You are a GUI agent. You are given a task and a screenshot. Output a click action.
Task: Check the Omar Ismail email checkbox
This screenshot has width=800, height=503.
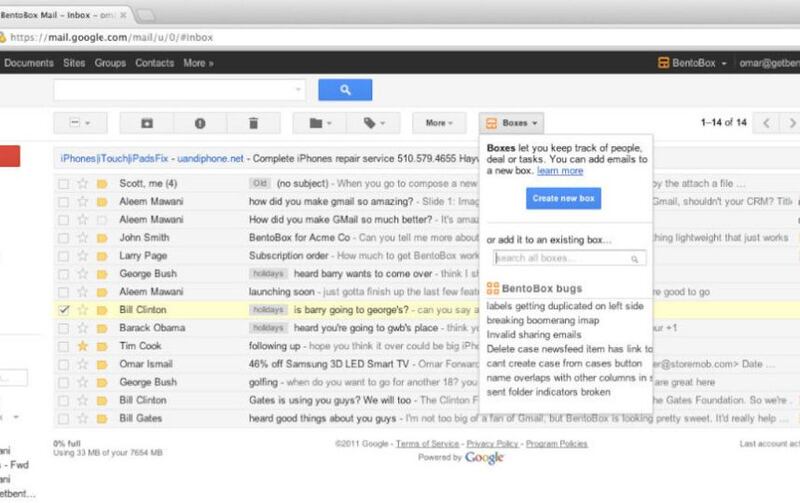coord(63,365)
